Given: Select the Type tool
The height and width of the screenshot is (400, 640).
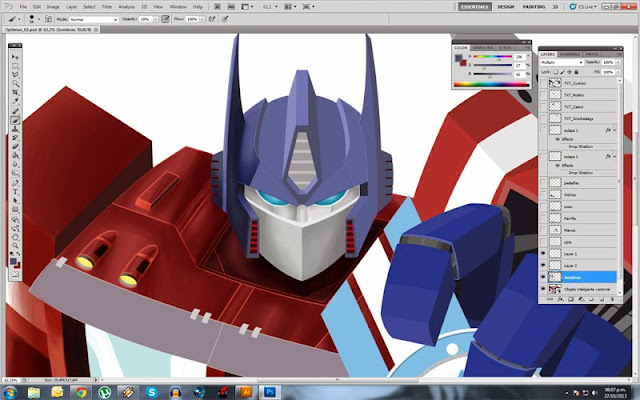Looking at the screenshot, I should 15,192.
